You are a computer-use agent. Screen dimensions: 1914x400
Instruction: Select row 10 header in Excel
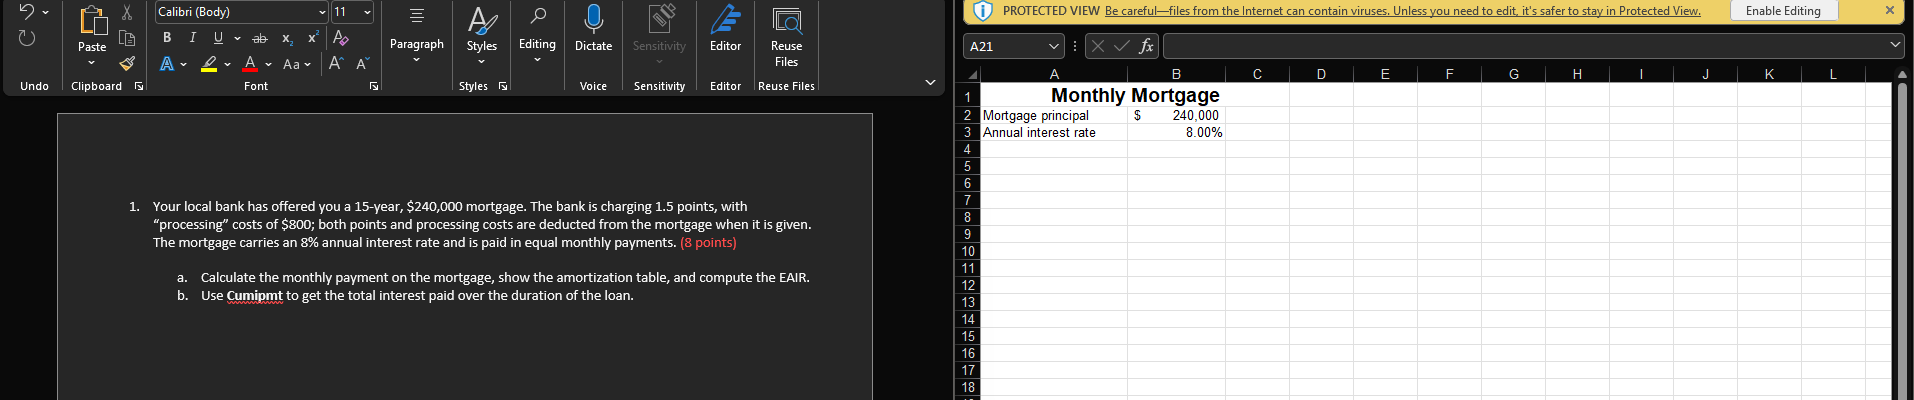coord(968,251)
